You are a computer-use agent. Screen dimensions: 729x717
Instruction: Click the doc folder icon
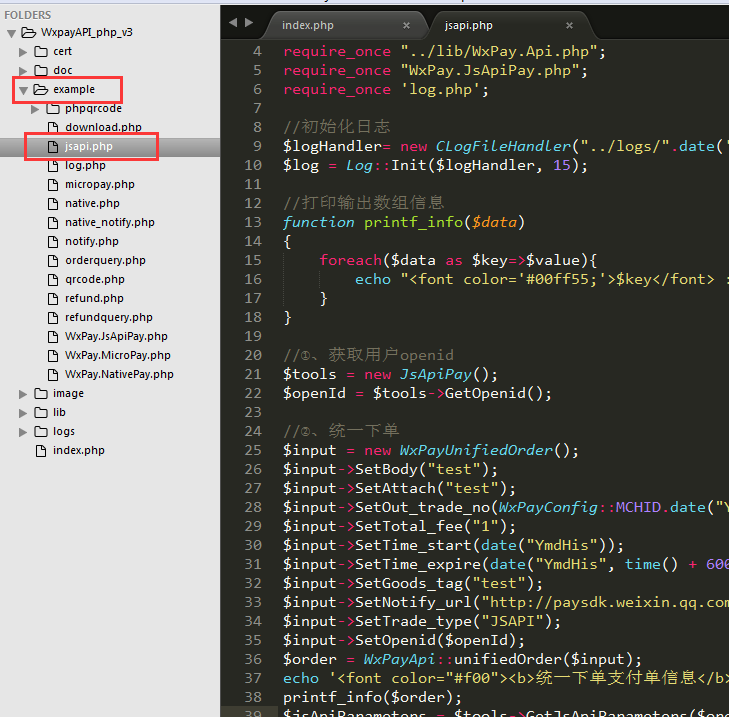click(41, 70)
